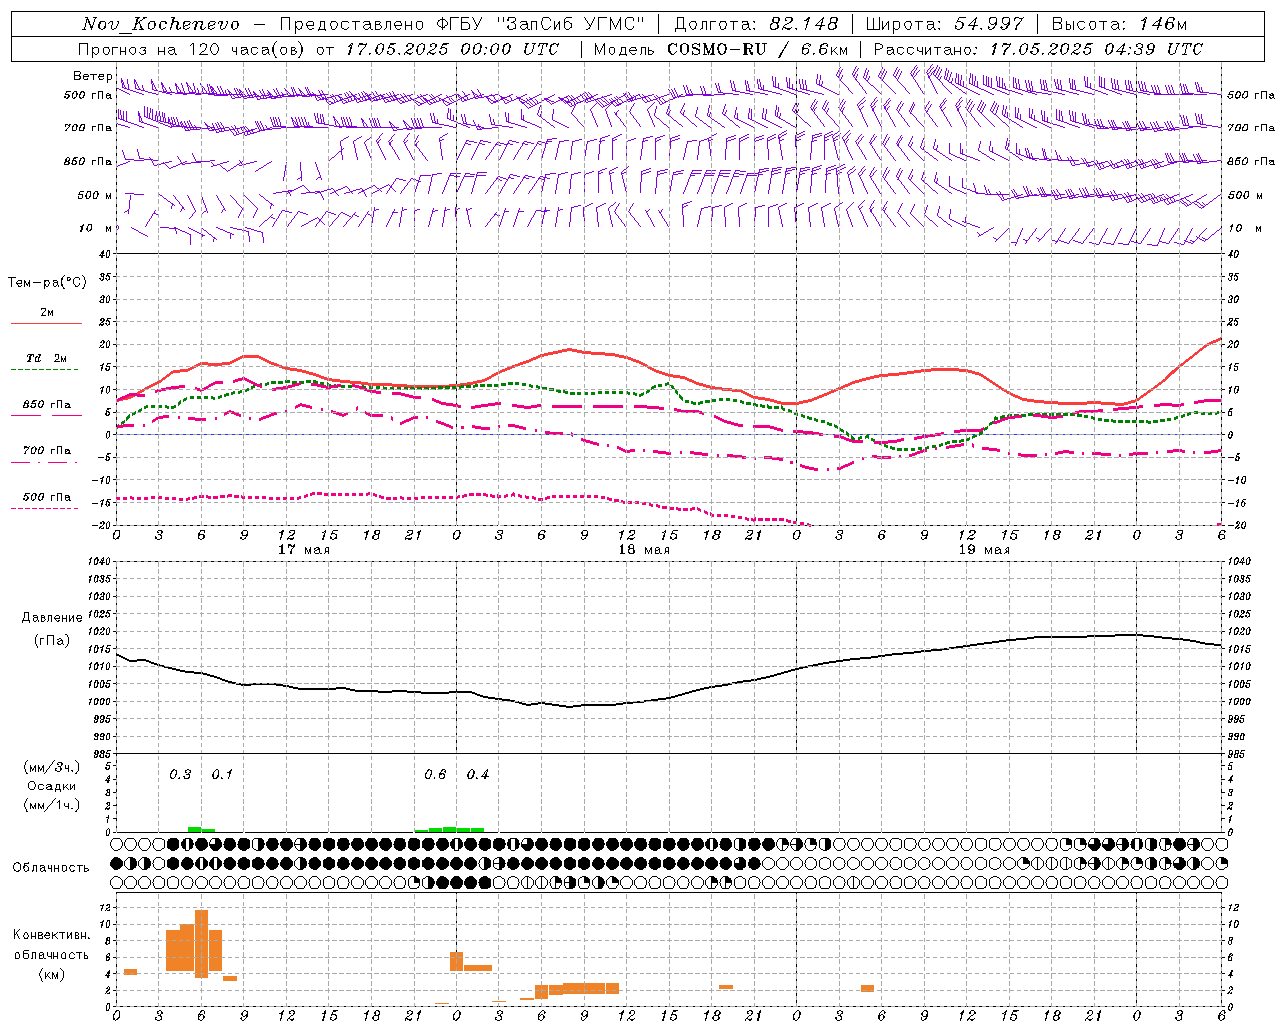Click the Ветер wind panel label
1280x1024 pixels.
tap(92, 76)
